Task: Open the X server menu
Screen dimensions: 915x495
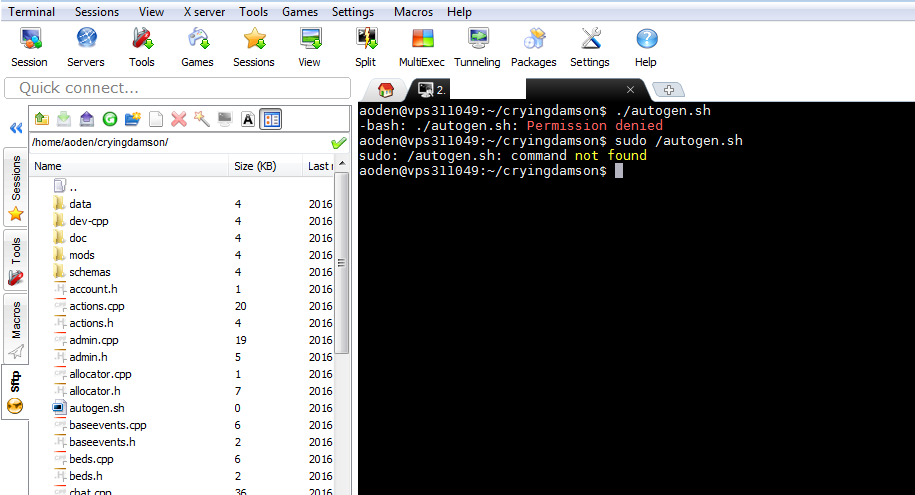Action: [204, 12]
